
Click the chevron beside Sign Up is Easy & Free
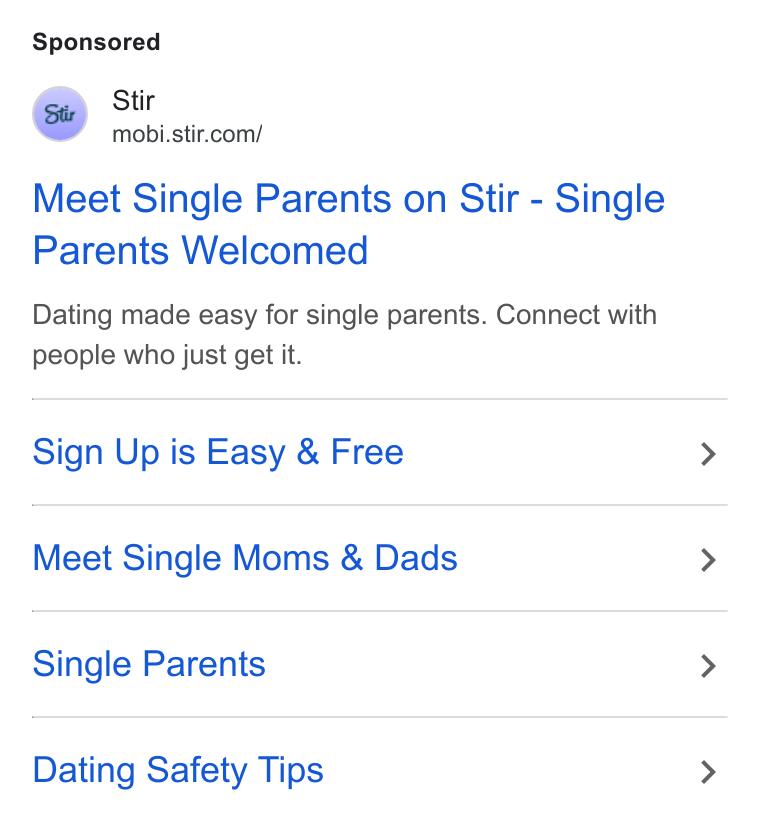tap(708, 454)
